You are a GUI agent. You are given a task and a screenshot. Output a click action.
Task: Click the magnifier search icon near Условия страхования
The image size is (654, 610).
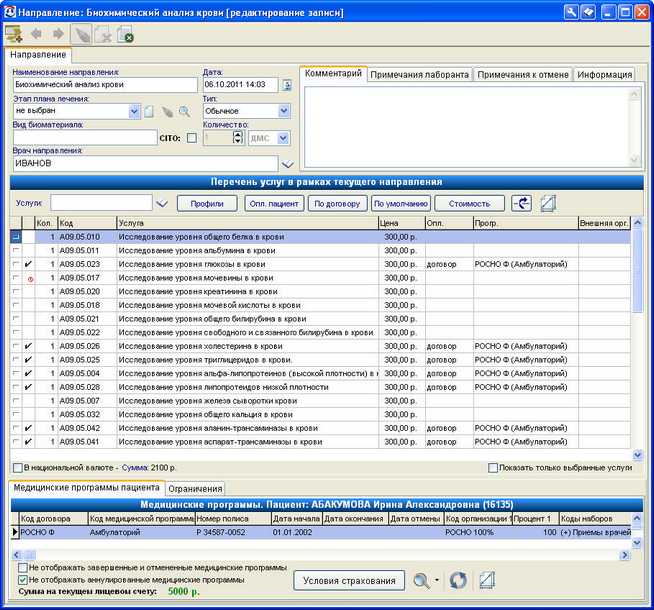coord(421,580)
